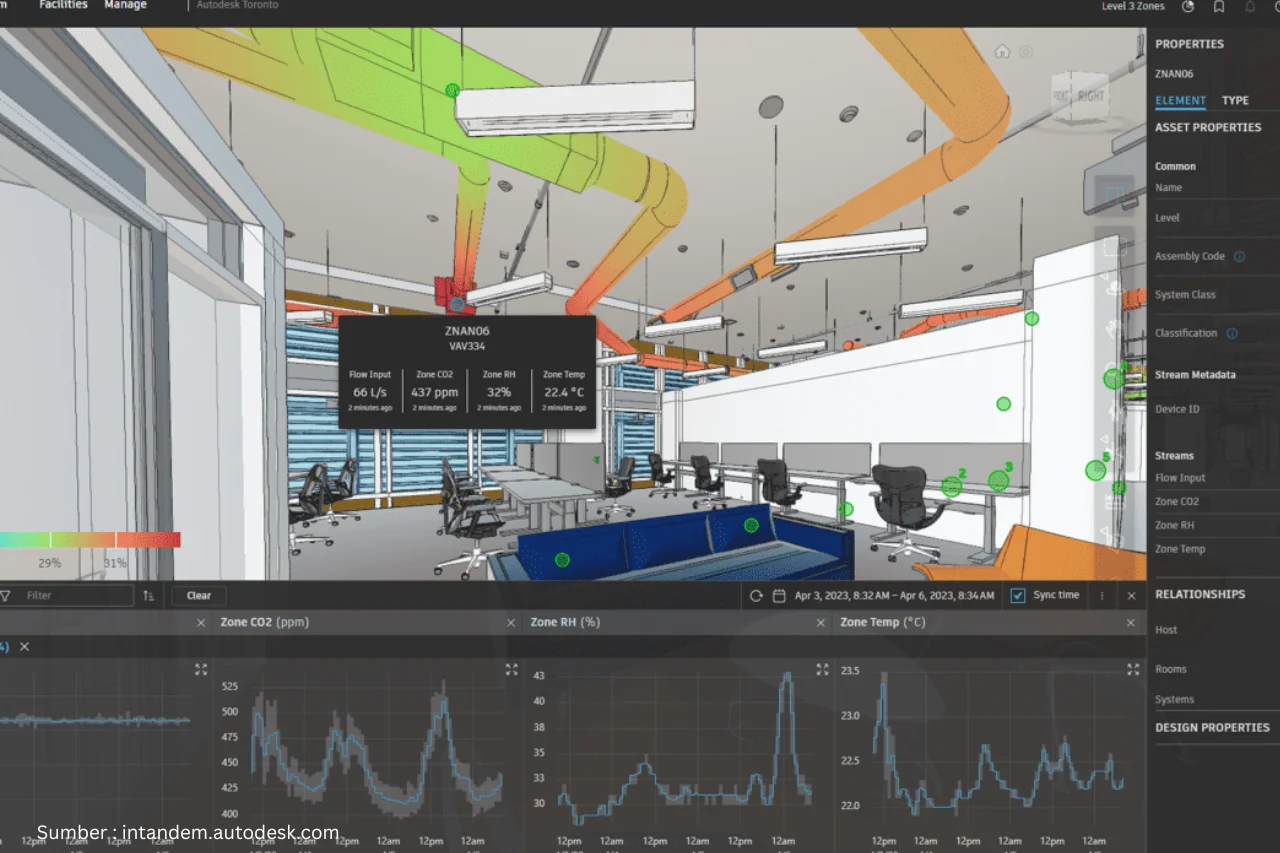Close the Zone RH (%) chart
The width and height of the screenshot is (1280, 853).
(x=821, y=621)
